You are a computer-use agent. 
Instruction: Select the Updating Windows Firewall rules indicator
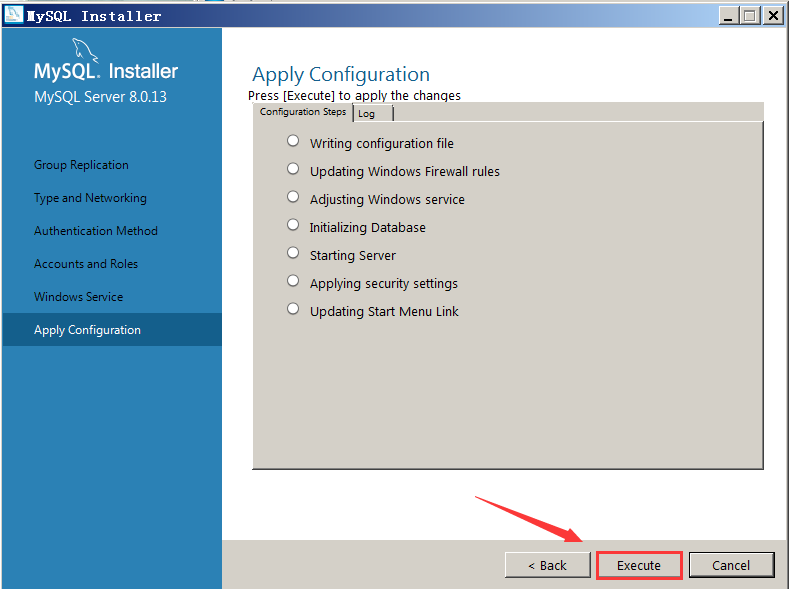click(293, 169)
